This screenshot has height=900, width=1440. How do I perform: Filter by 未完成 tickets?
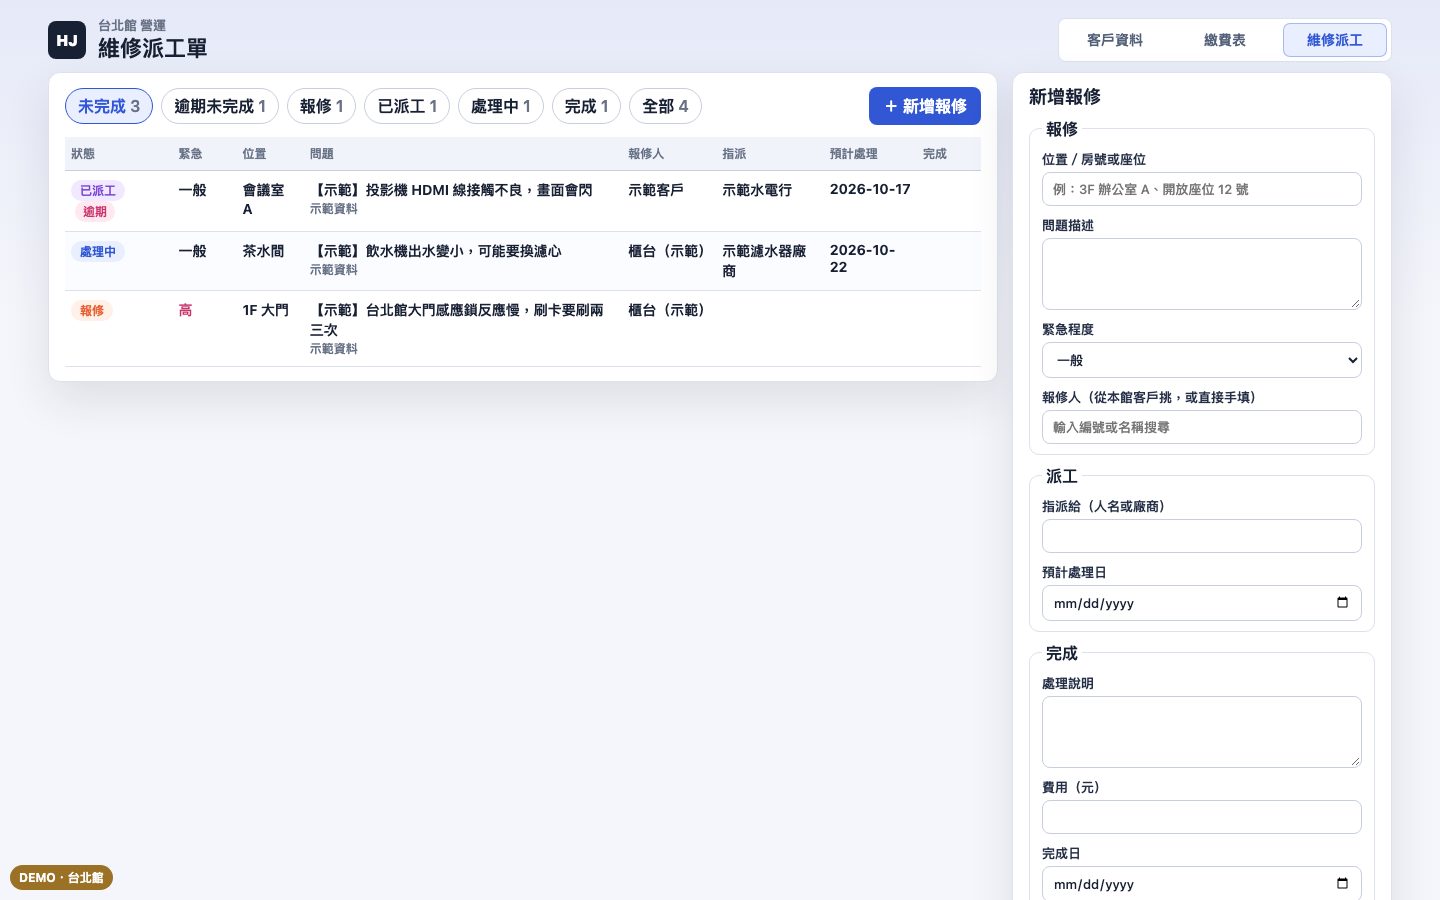109,106
